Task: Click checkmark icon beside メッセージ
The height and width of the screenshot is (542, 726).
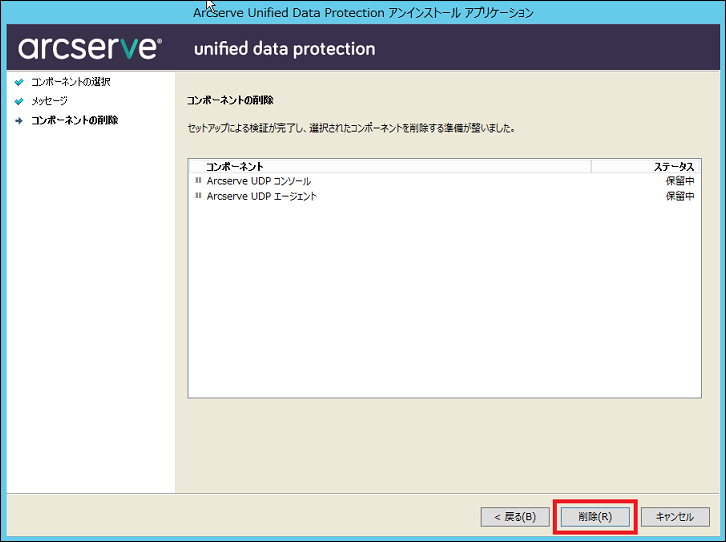Action: (19, 101)
